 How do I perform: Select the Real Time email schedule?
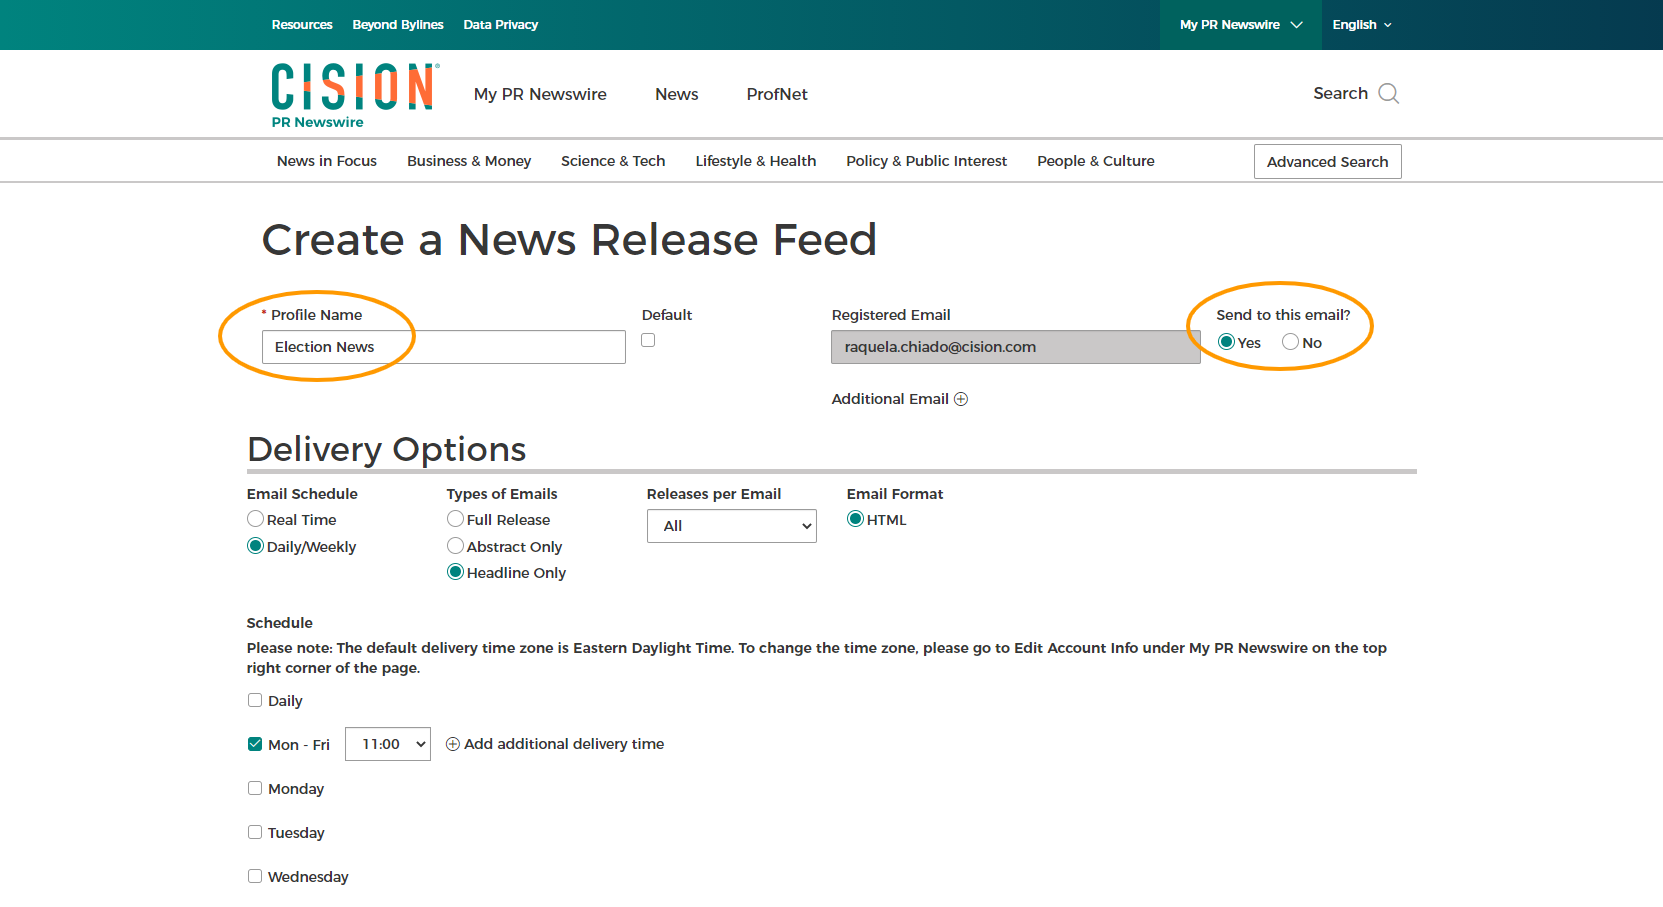tap(256, 519)
